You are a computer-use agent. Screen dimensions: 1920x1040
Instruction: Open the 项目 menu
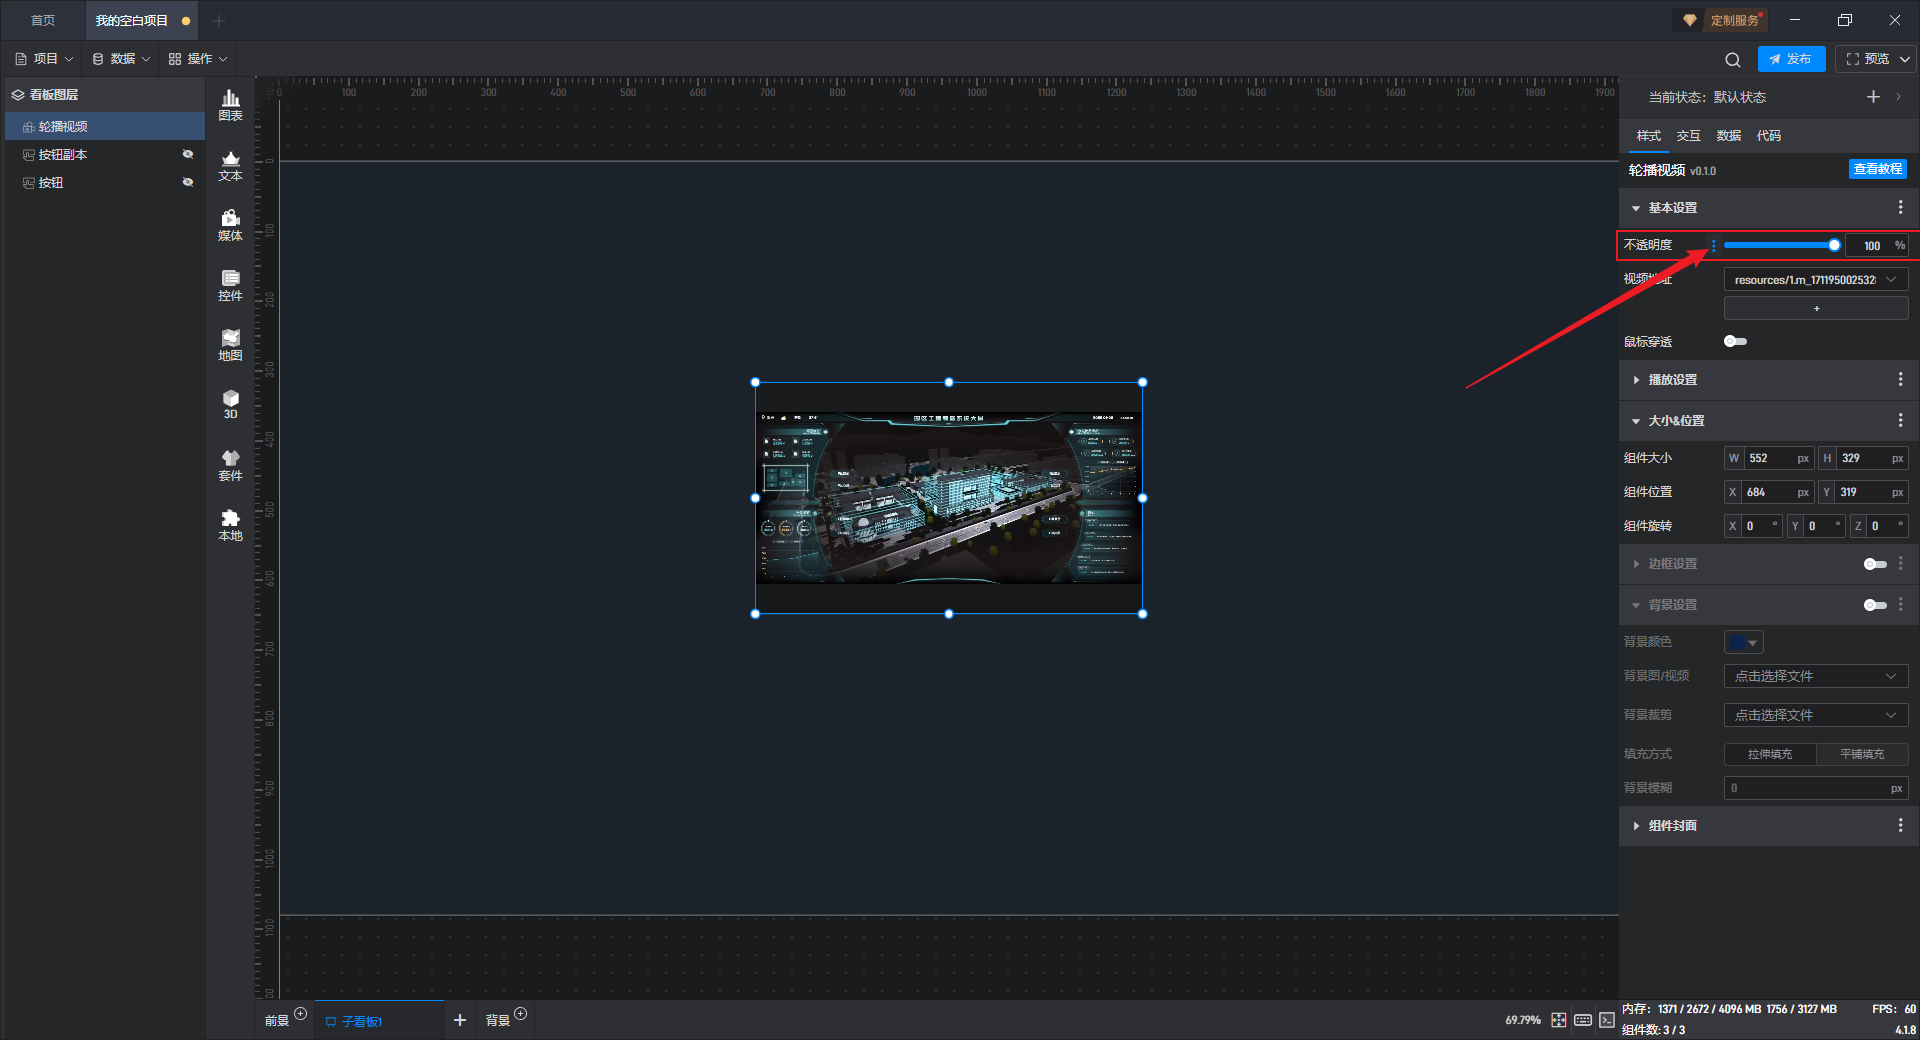tap(45, 59)
